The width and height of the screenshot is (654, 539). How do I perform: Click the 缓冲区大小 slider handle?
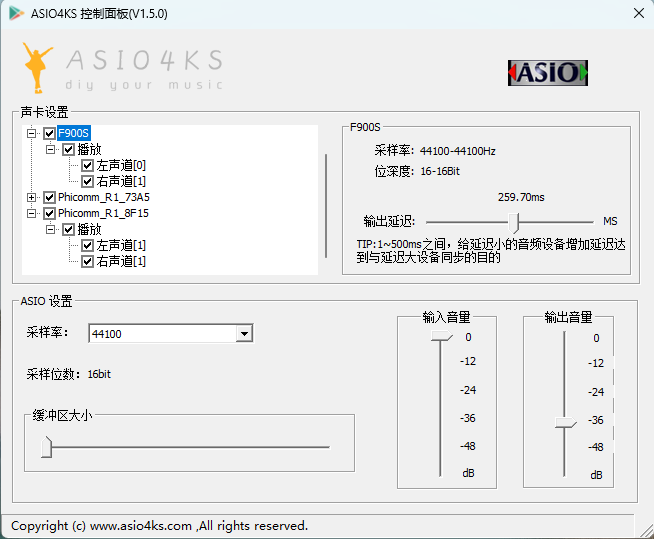(47, 447)
